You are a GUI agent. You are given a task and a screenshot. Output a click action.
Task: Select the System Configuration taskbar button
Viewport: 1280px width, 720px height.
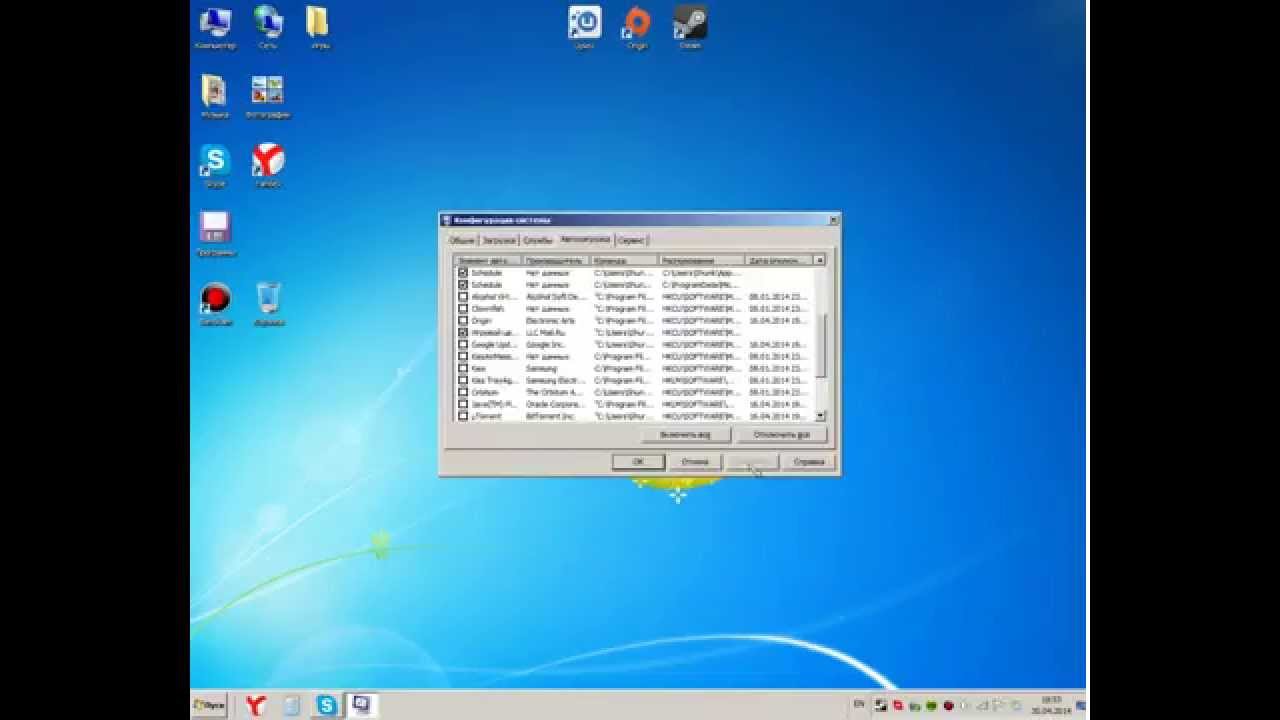tap(362, 705)
